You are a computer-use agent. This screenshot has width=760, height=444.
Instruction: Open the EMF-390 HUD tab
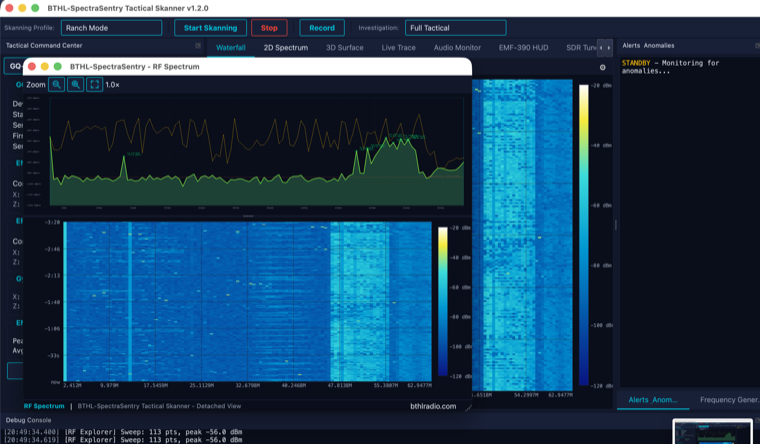[523, 48]
